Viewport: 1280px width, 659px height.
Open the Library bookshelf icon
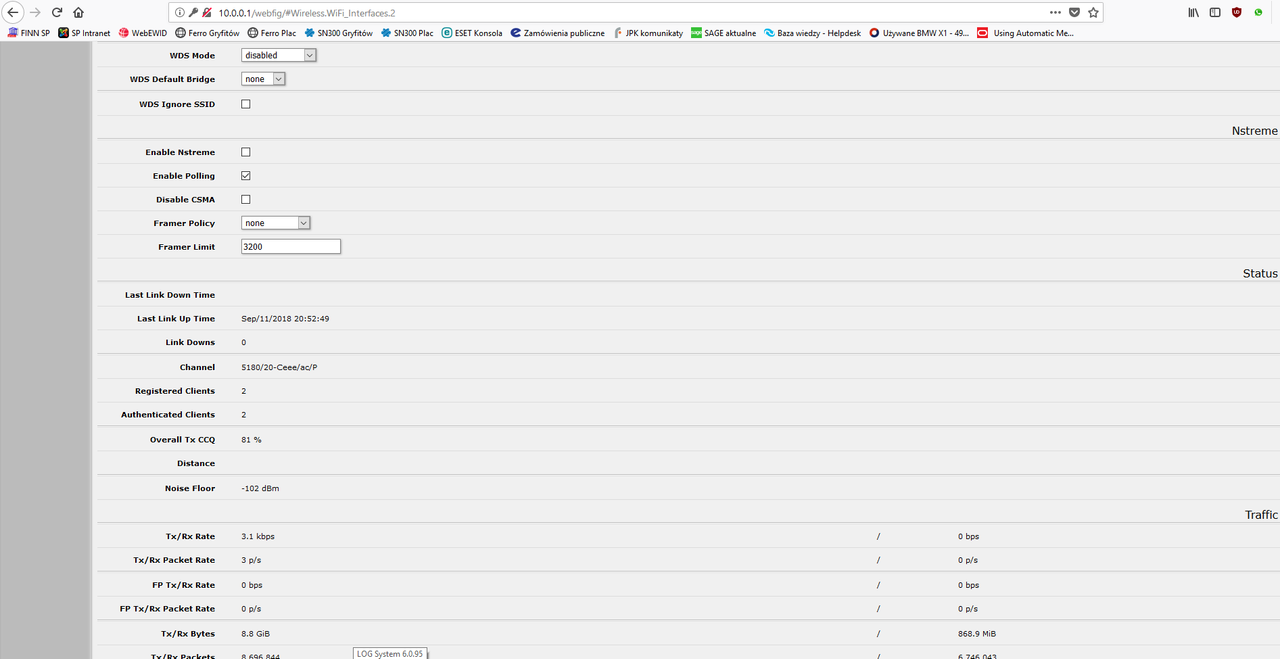click(1194, 13)
